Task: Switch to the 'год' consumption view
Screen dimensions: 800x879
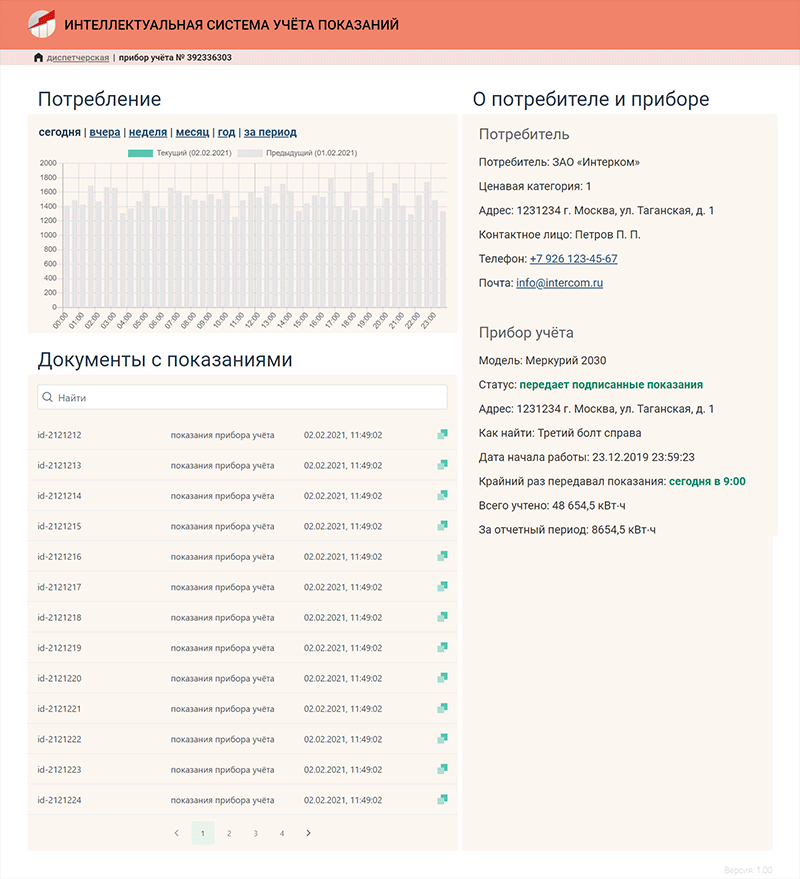Action: pos(226,131)
